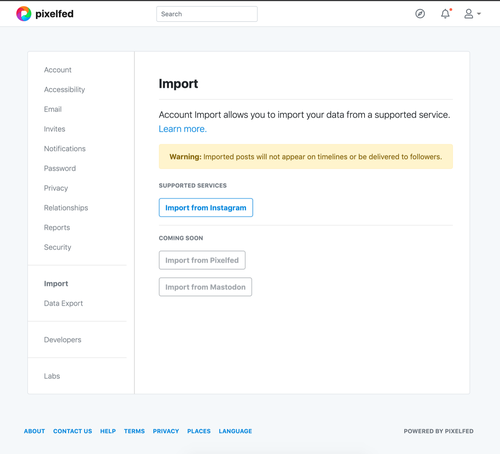The width and height of the screenshot is (500, 454).
Task: Click Import from Instagram button
Action: [206, 208]
